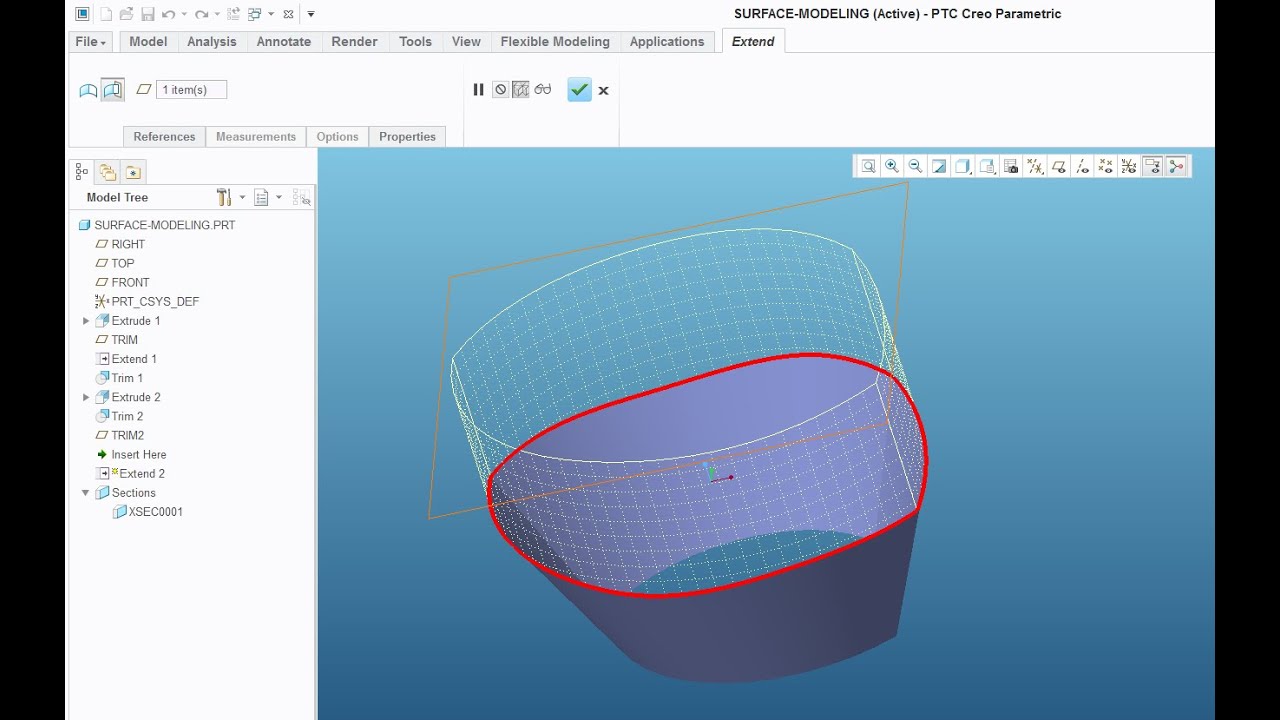This screenshot has width=1280, height=720.
Task: Switch to the Tools ribbon tab
Action: tap(415, 42)
